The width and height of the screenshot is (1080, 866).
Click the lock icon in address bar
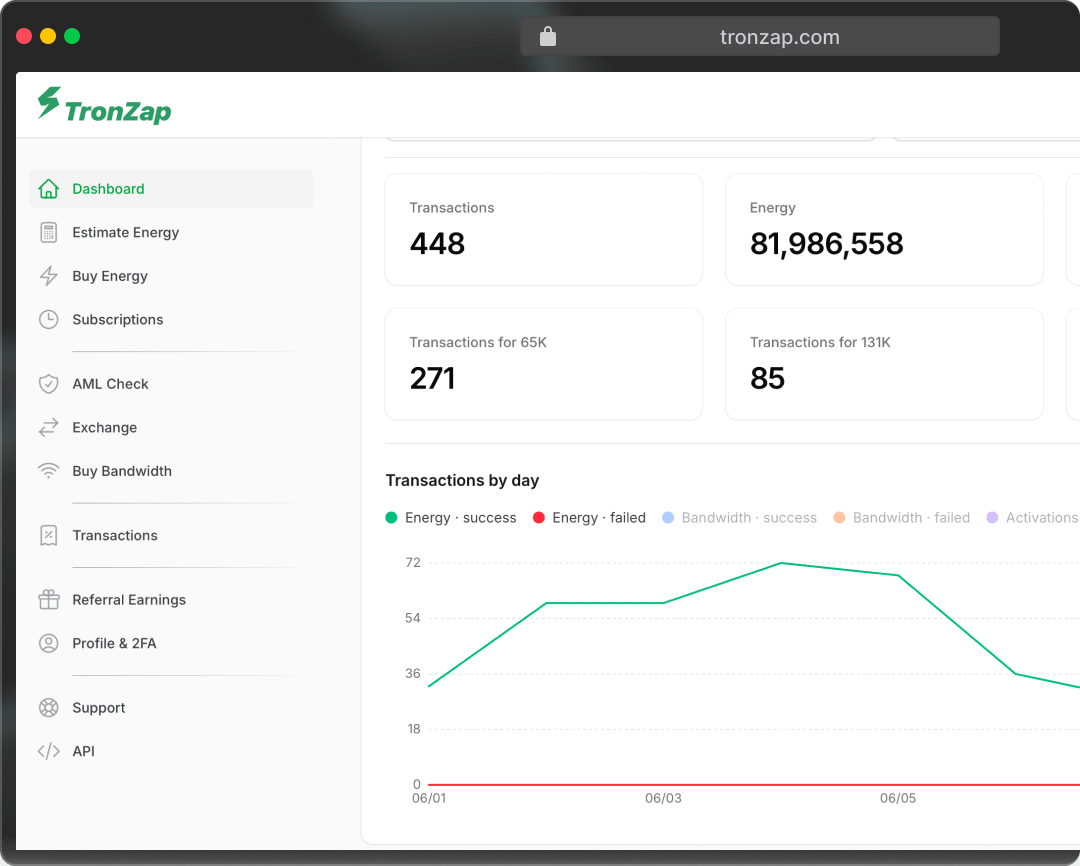(548, 37)
